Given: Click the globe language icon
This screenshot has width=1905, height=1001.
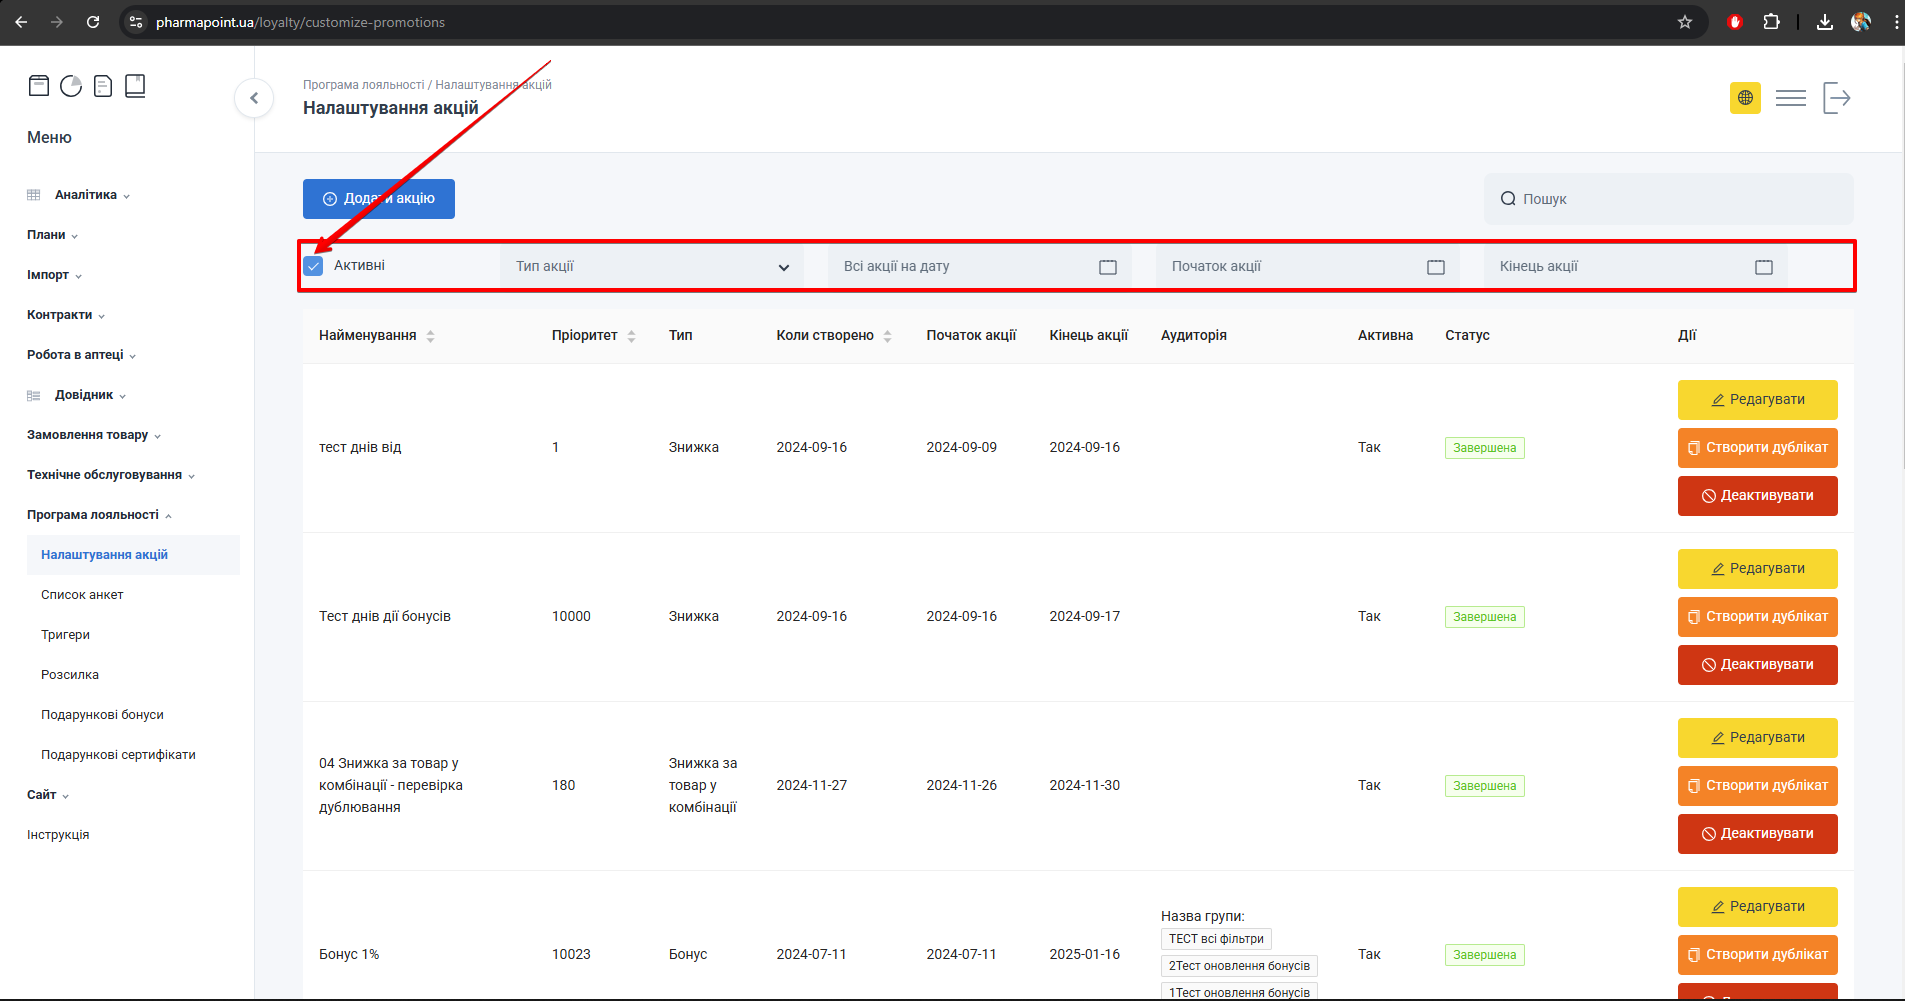Looking at the screenshot, I should coord(1745,98).
